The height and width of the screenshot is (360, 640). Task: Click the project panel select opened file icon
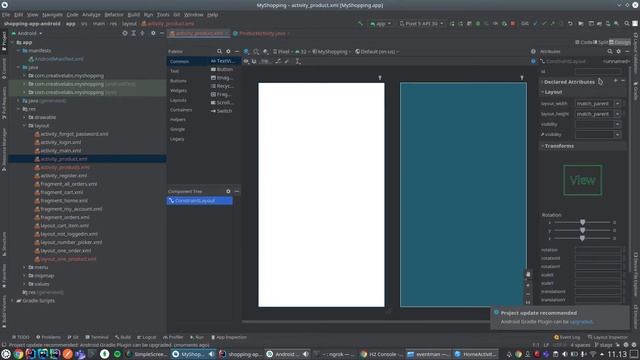click(125, 33)
